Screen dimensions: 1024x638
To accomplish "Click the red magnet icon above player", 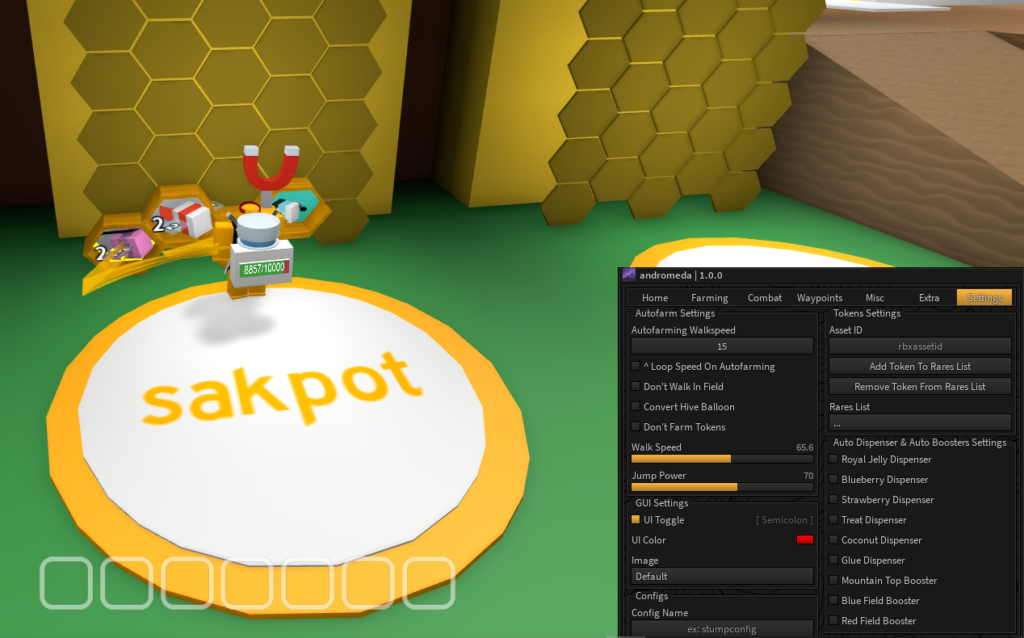I will pos(271,168).
